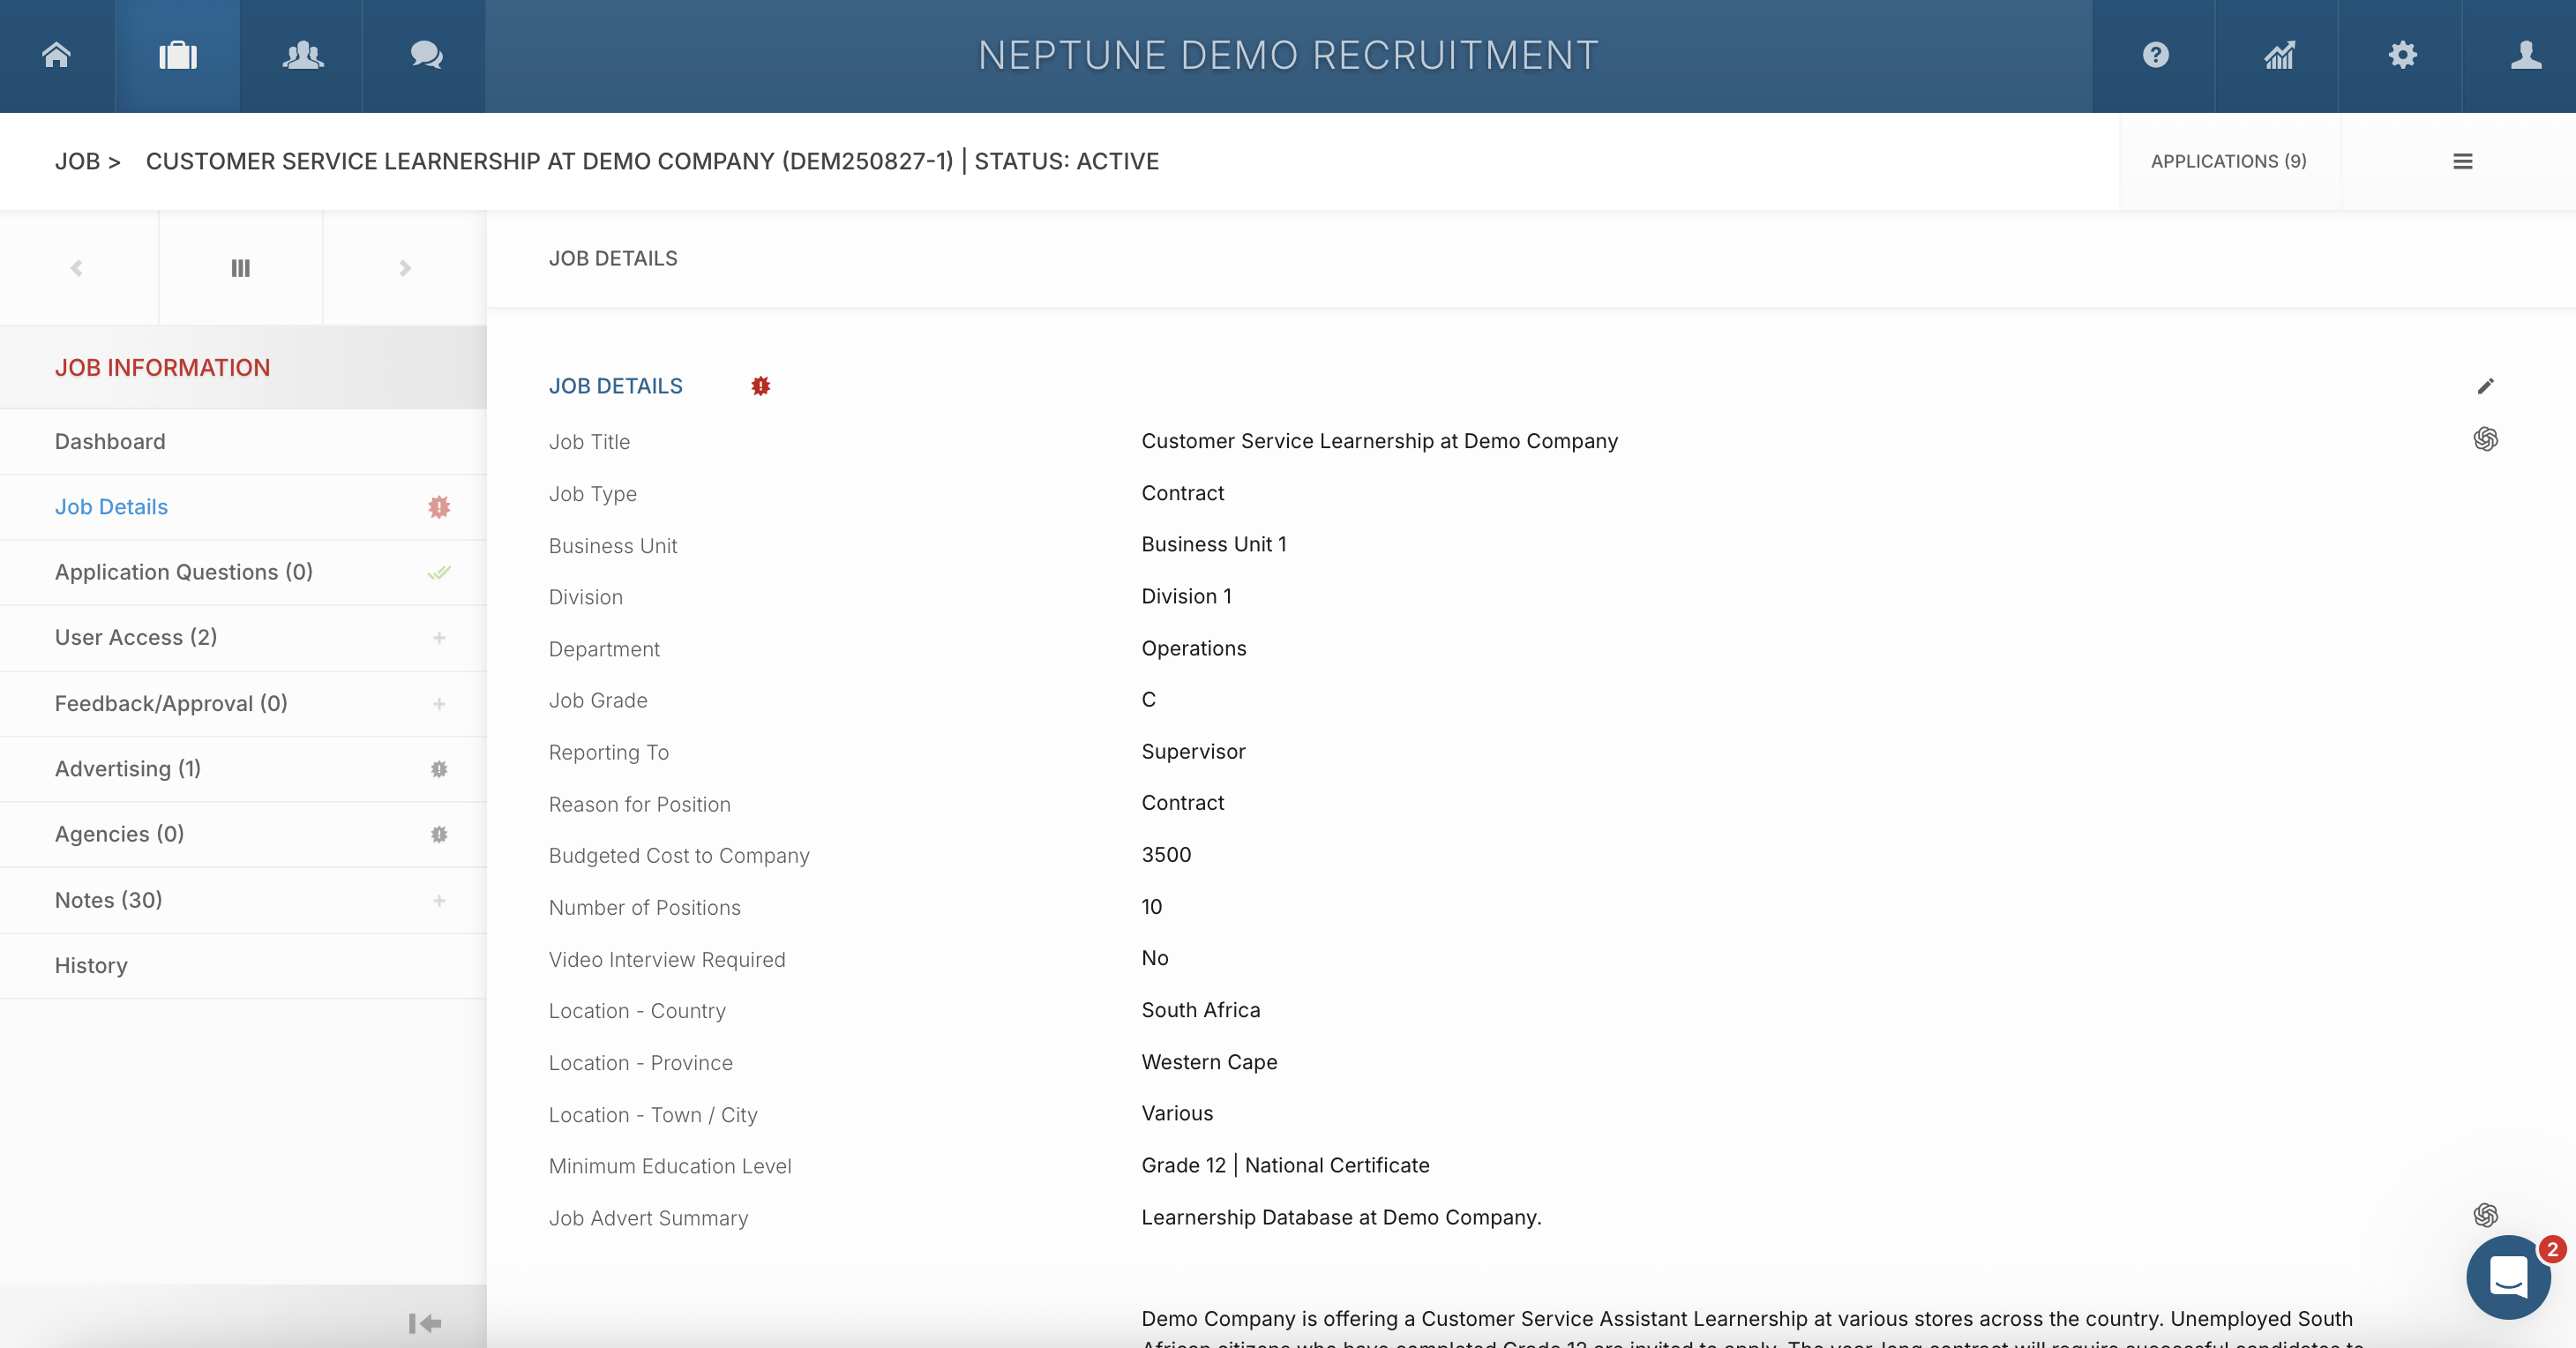
Task: Click the warning badge beside Job Details
Action: [760, 385]
